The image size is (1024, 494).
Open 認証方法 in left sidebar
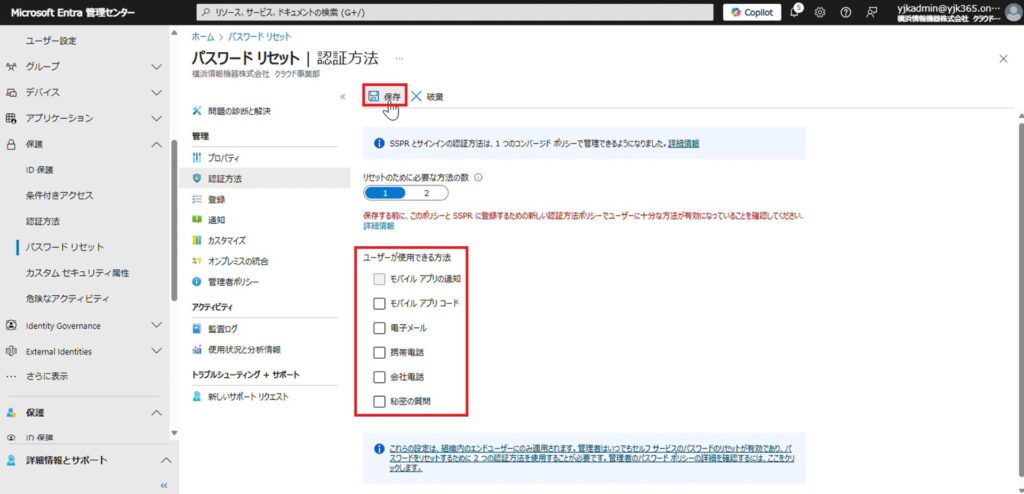point(43,222)
